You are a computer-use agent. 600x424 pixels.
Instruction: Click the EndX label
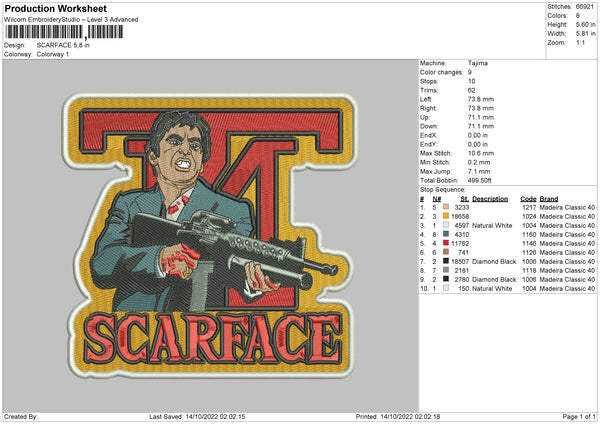pos(429,135)
